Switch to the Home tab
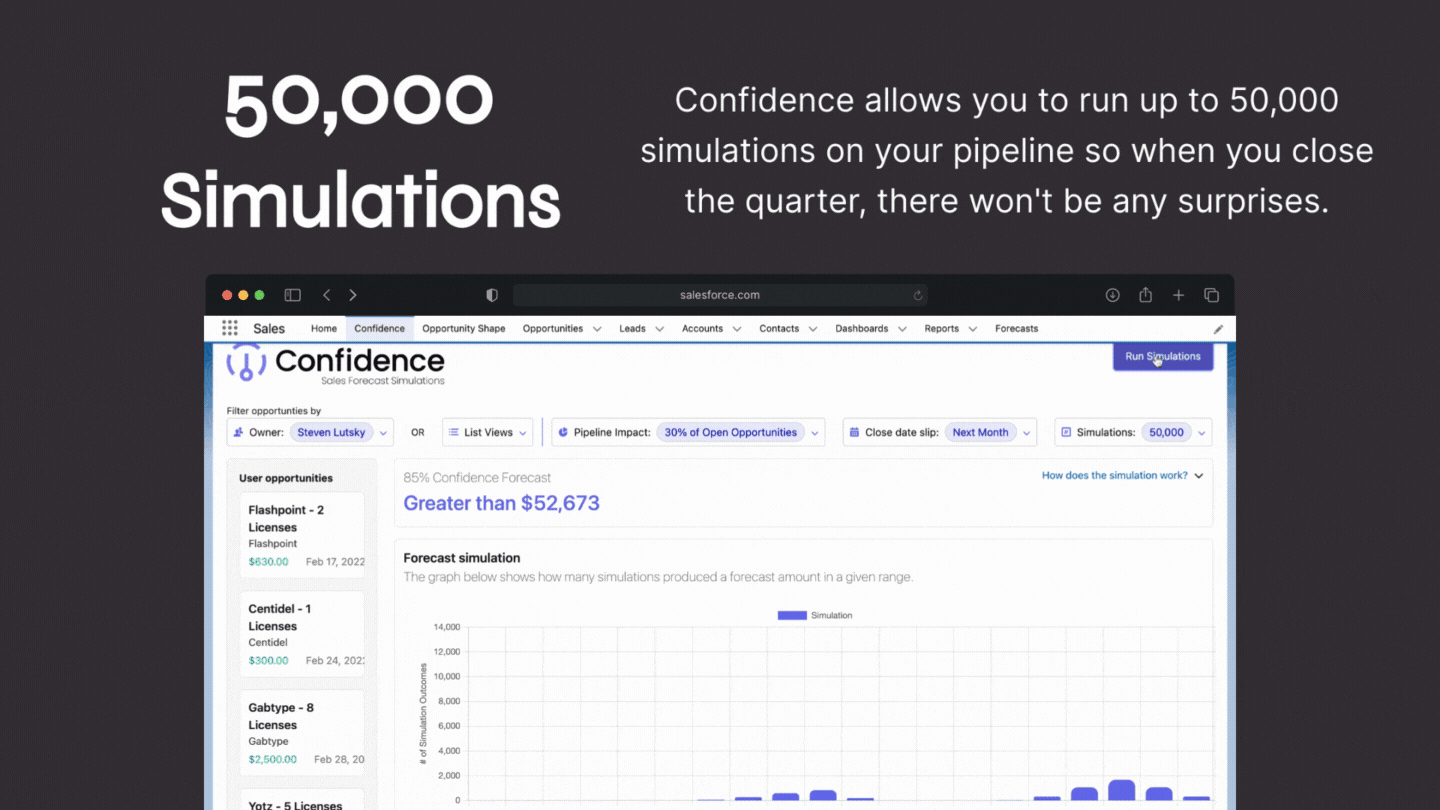Viewport: 1440px width, 810px height. (323, 328)
